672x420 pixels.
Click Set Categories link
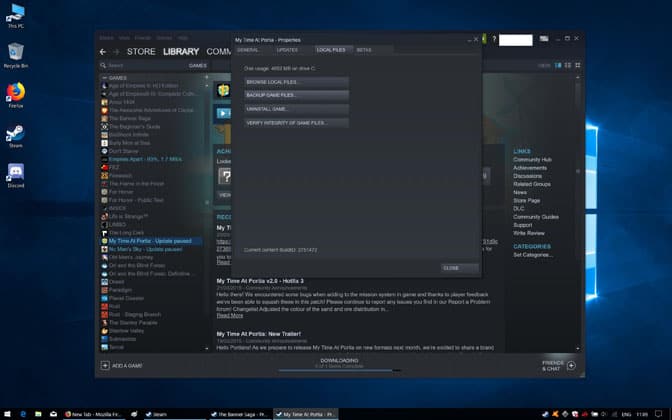click(x=533, y=255)
